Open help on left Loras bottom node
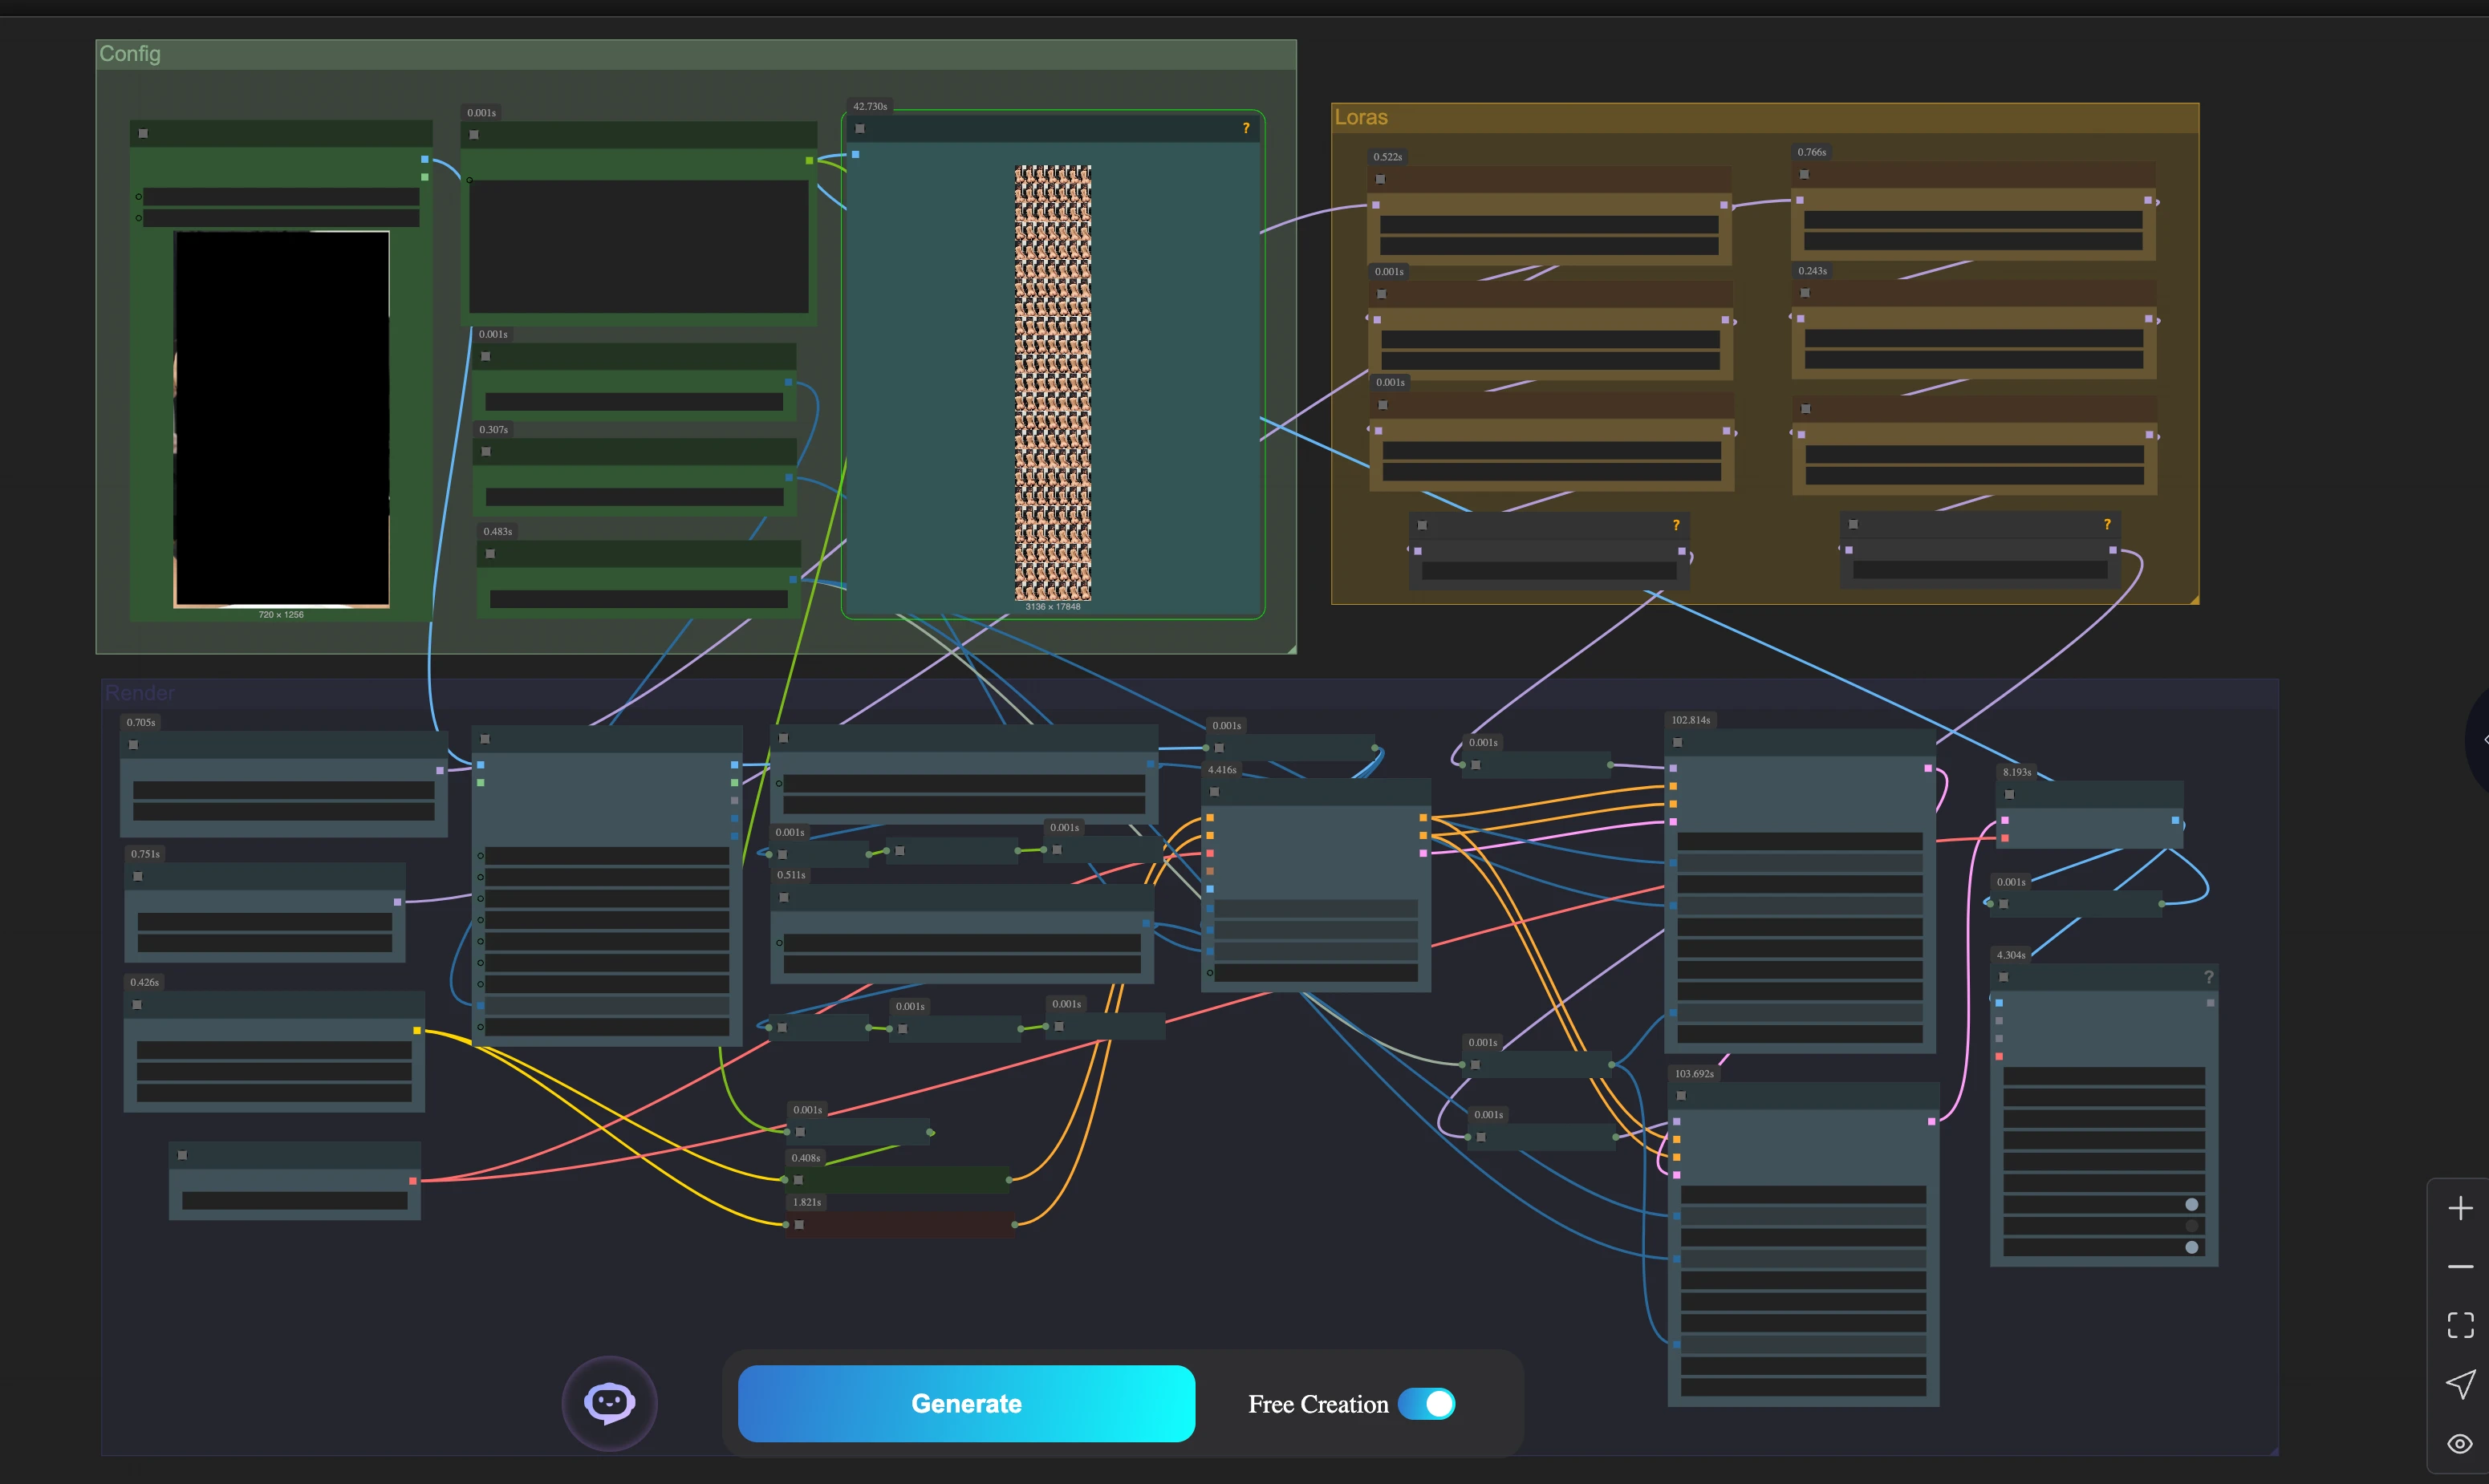The width and height of the screenshot is (2489, 1484). pos(1676,525)
